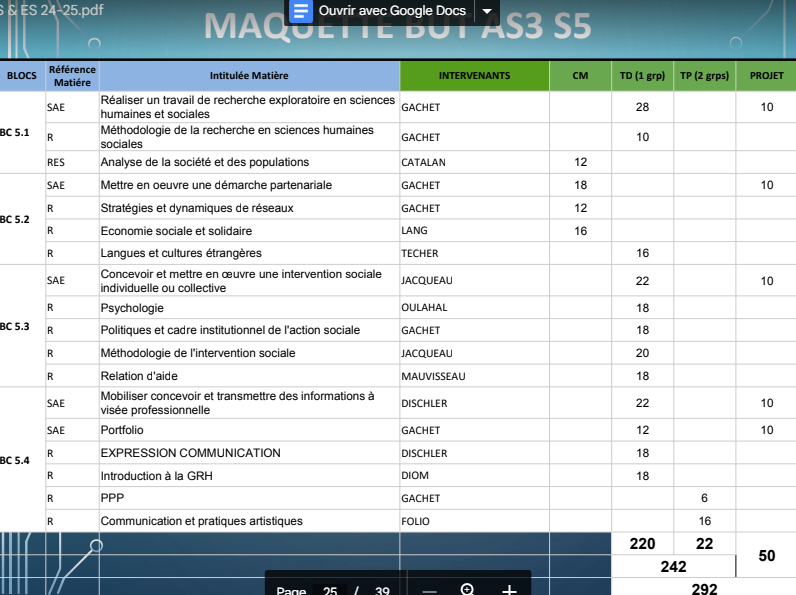Click the PROJET total value 50
The width and height of the screenshot is (796, 595).
(x=767, y=556)
